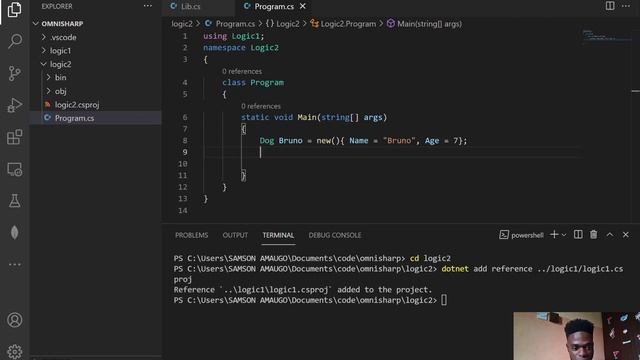Click the terminal prompt input cursor

tap(444, 300)
